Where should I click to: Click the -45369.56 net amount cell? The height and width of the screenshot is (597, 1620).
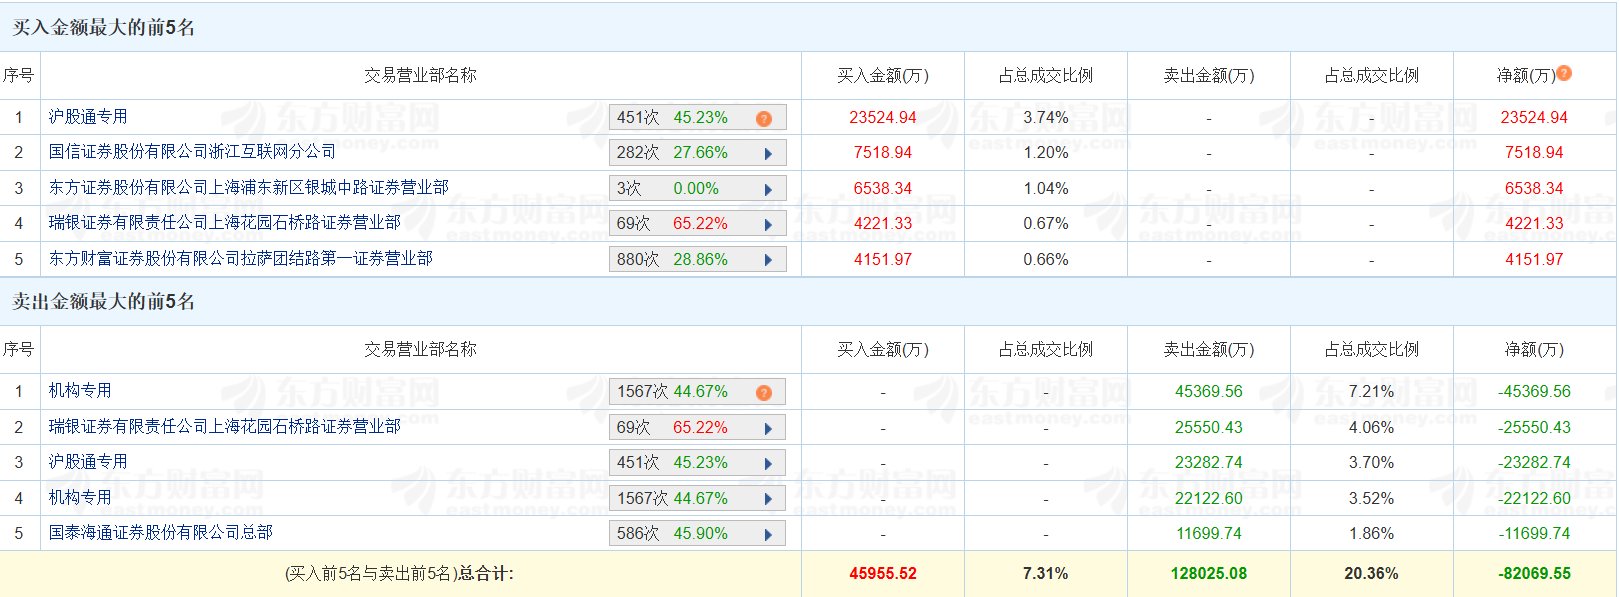(x=1534, y=392)
